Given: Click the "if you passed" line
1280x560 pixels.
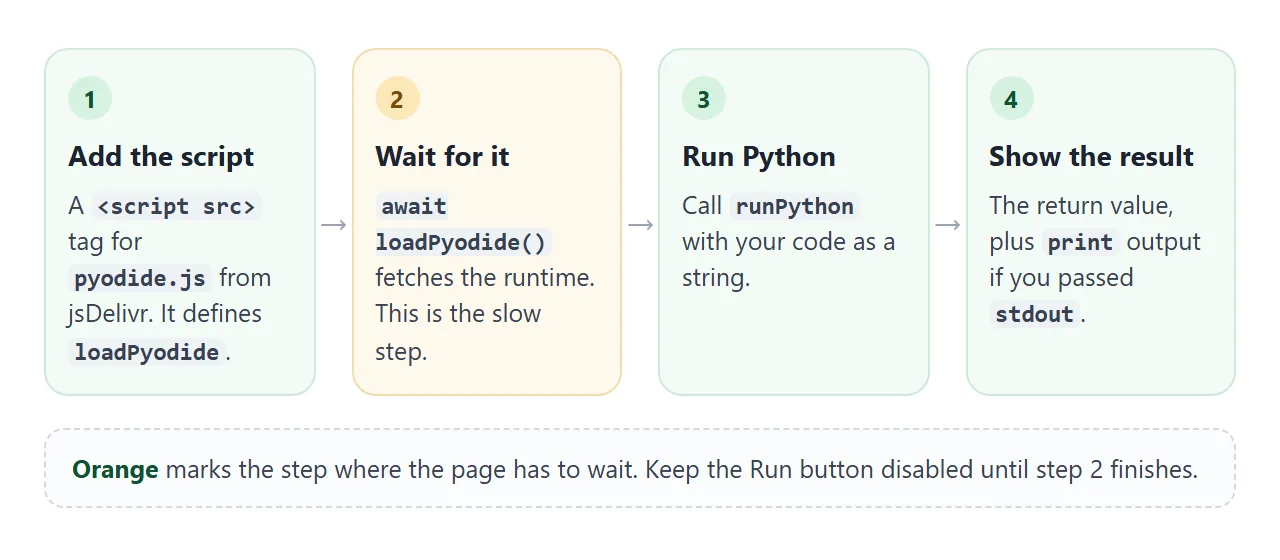Looking at the screenshot, I should tap(1061, 278).
